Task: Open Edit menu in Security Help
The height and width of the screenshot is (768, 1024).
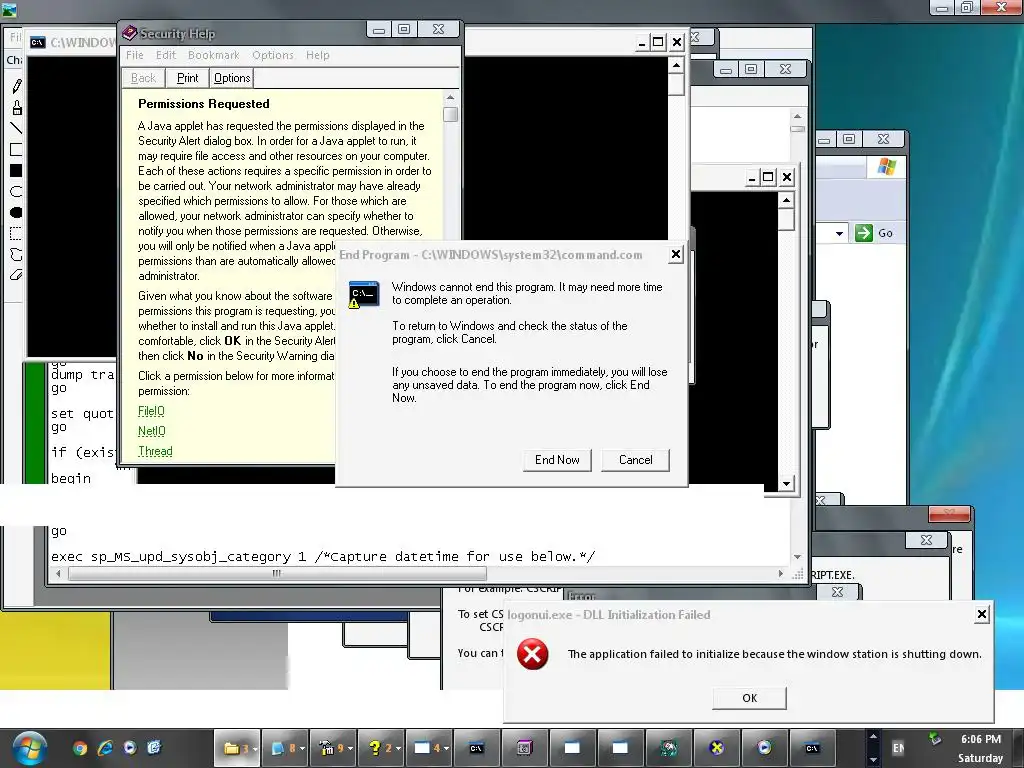Action: click(165, 55)
